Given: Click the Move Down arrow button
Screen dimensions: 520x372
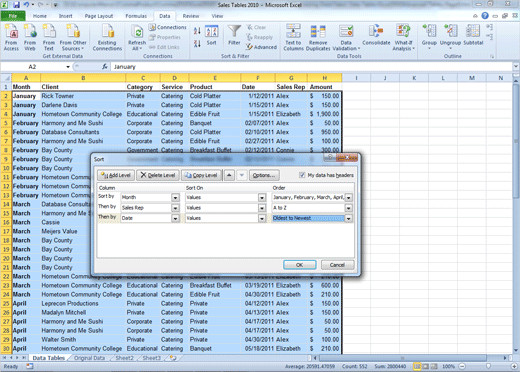Looking at the screenshot, I should pos(242,175).
